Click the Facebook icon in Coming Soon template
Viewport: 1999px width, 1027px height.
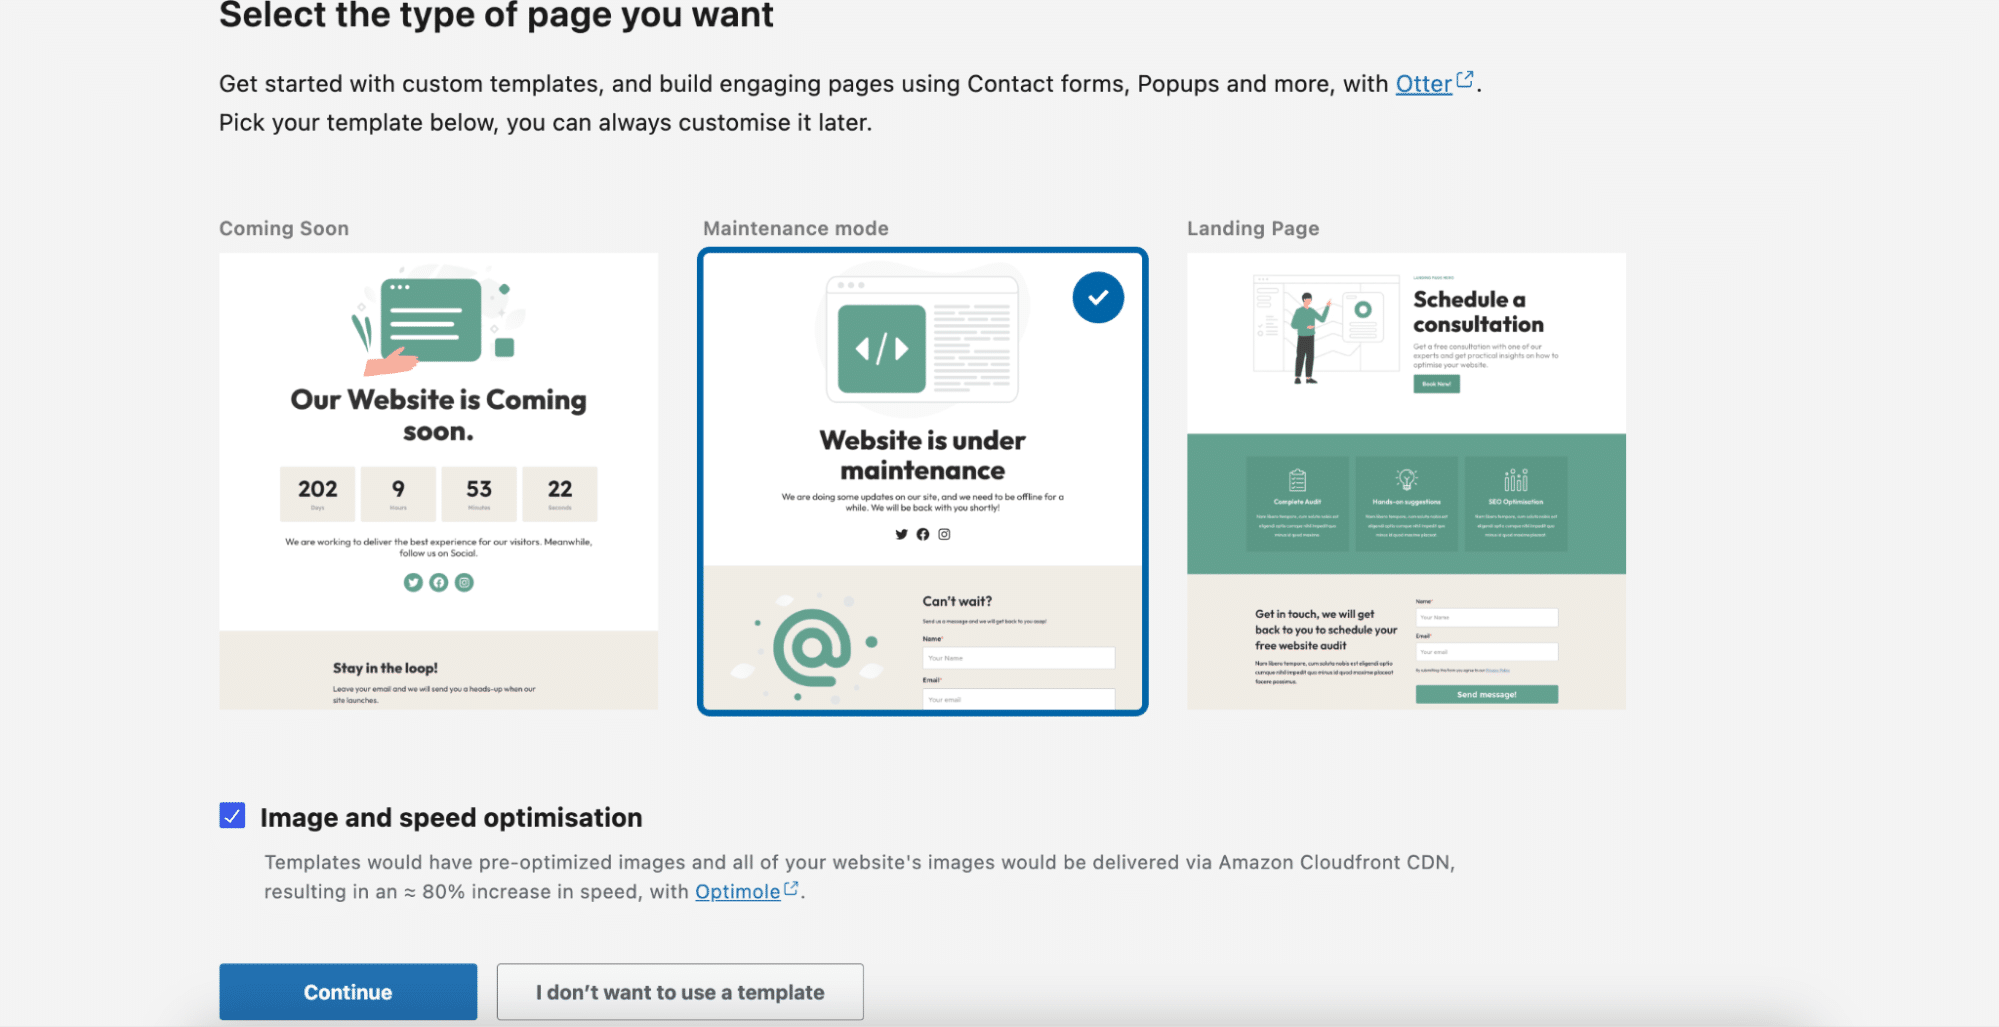pyautogui.click(x=438, y=582)
